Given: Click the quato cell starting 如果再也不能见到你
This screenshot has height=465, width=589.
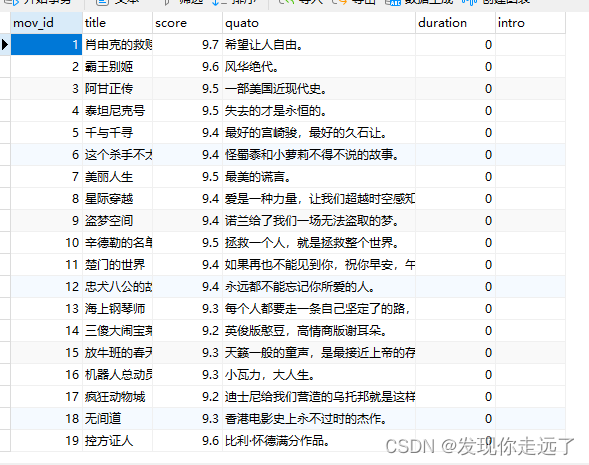Looking at the screenshot, I should (x=319, y=265).
